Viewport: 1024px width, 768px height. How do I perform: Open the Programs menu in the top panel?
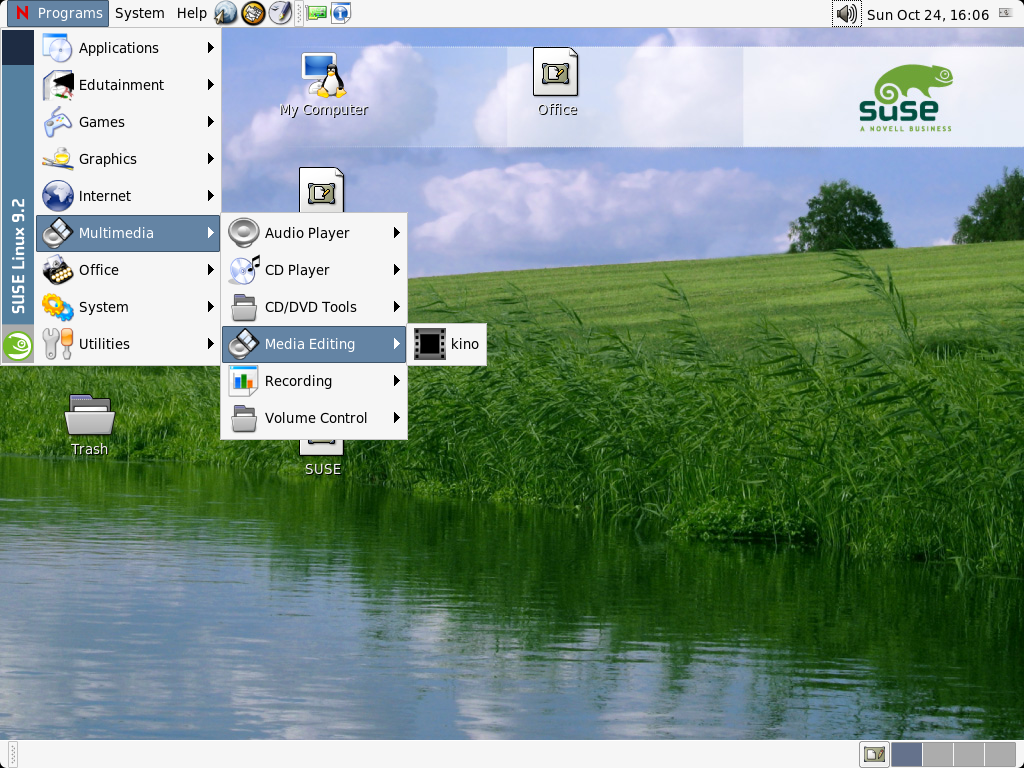click(x=58, y=13)
